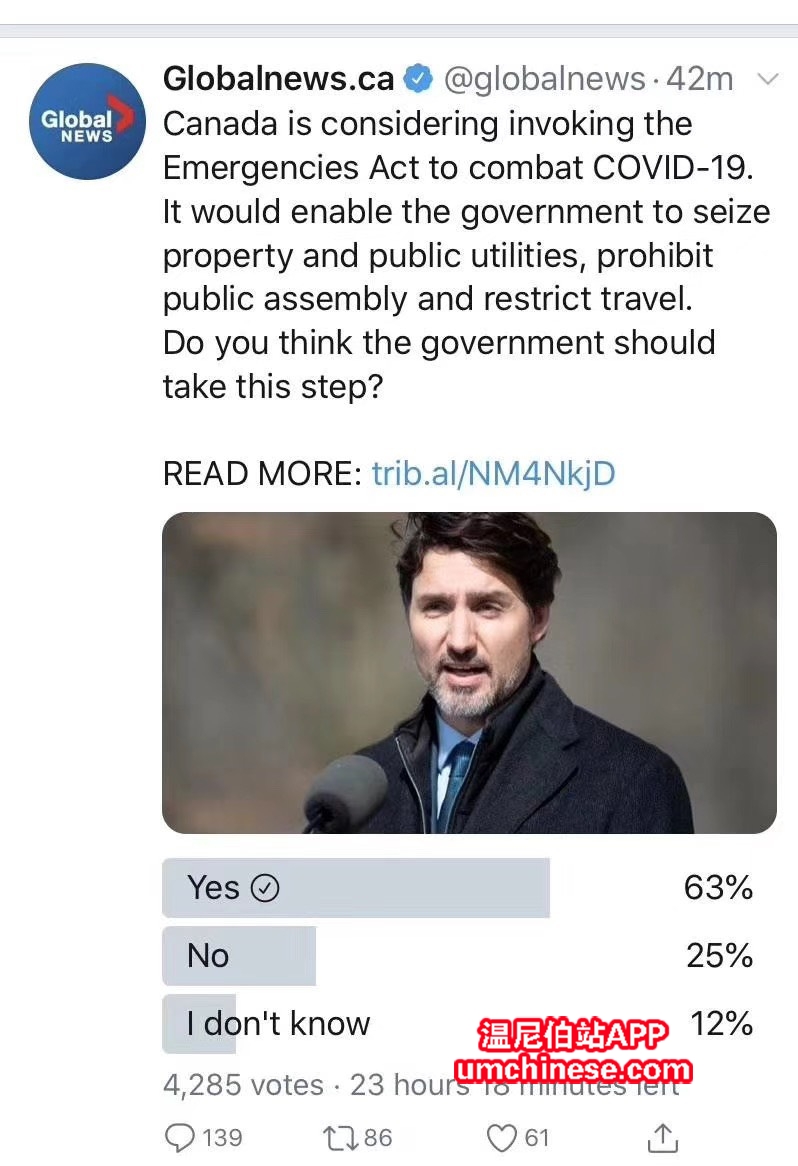Click the 63% result for Yes
Image resolution: width=798 pixels, height=1166 pixels.
(x=718, y=888)
